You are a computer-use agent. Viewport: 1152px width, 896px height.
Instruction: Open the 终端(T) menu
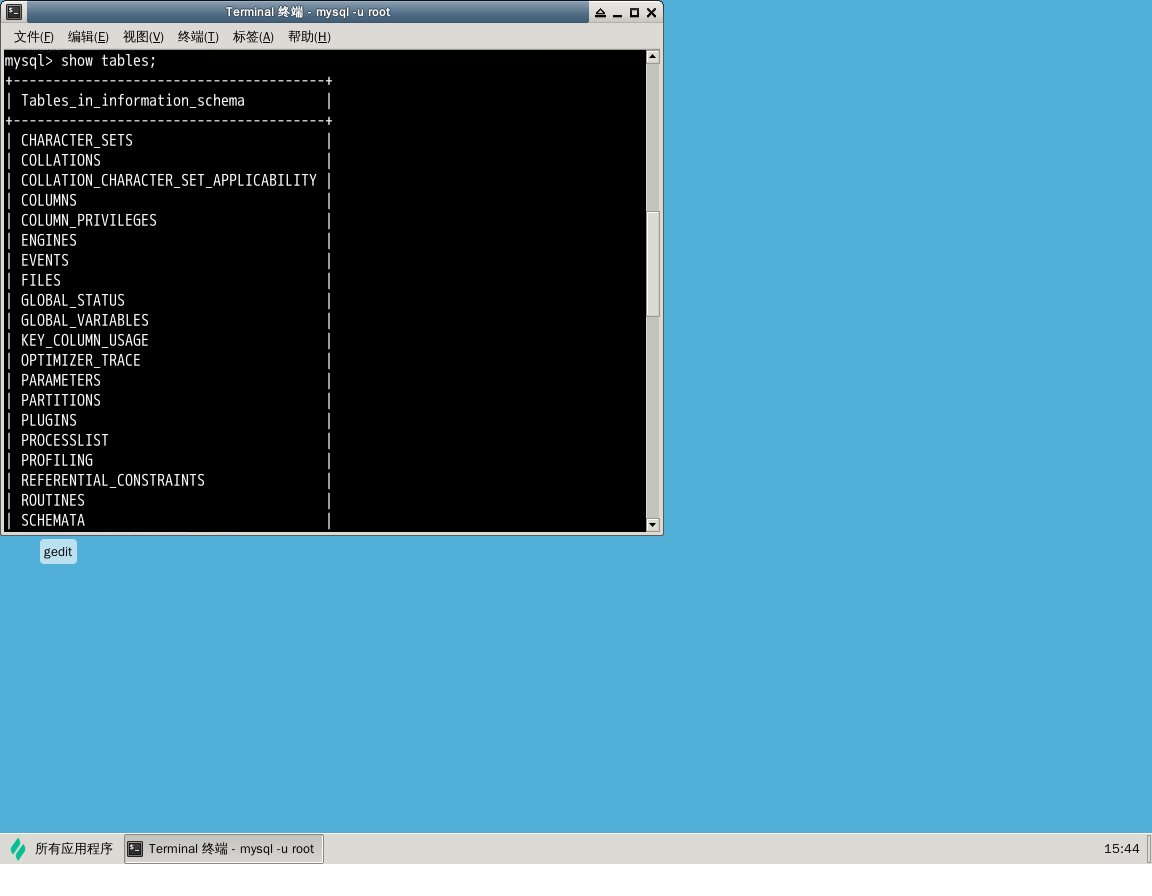click(197, 37)
